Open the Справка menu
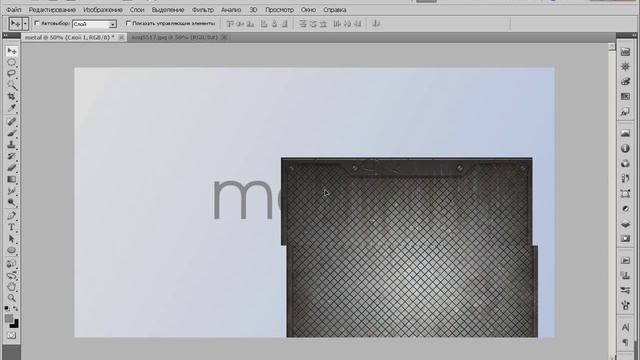Viewport: 640px width, 360px height. (x=335, y=9)
